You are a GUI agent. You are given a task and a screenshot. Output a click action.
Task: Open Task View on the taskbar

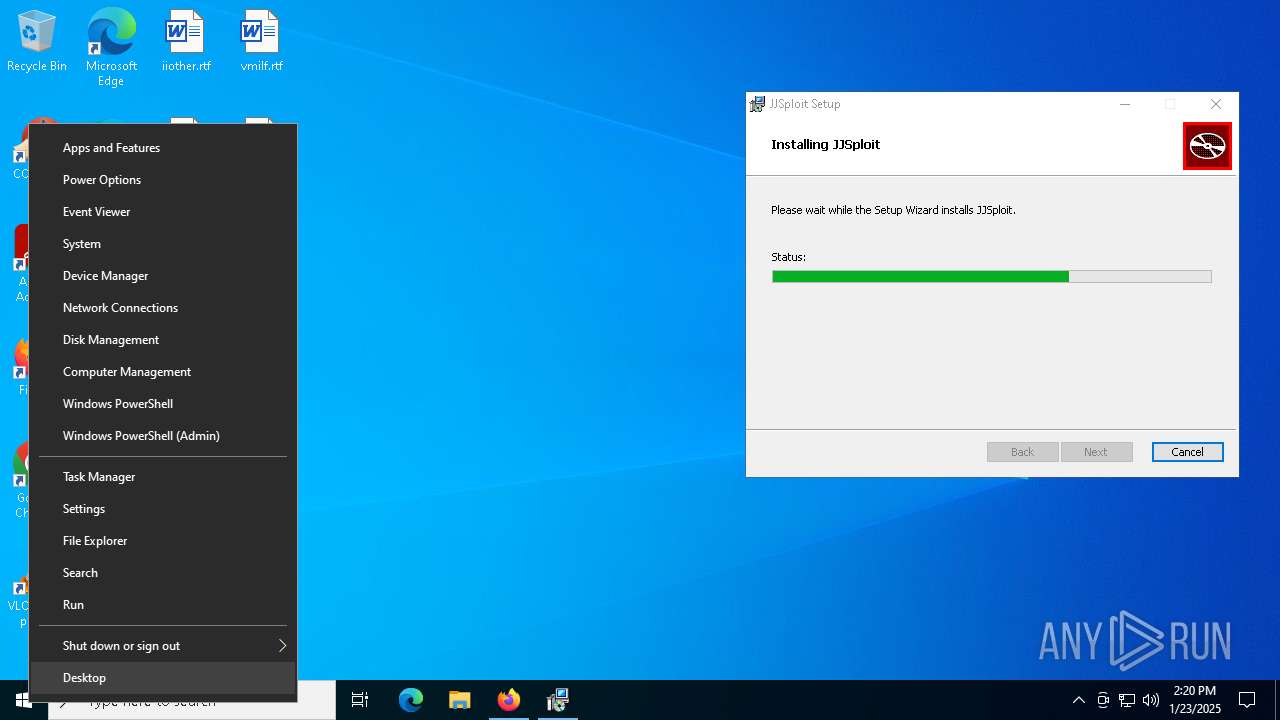[360, 700]
